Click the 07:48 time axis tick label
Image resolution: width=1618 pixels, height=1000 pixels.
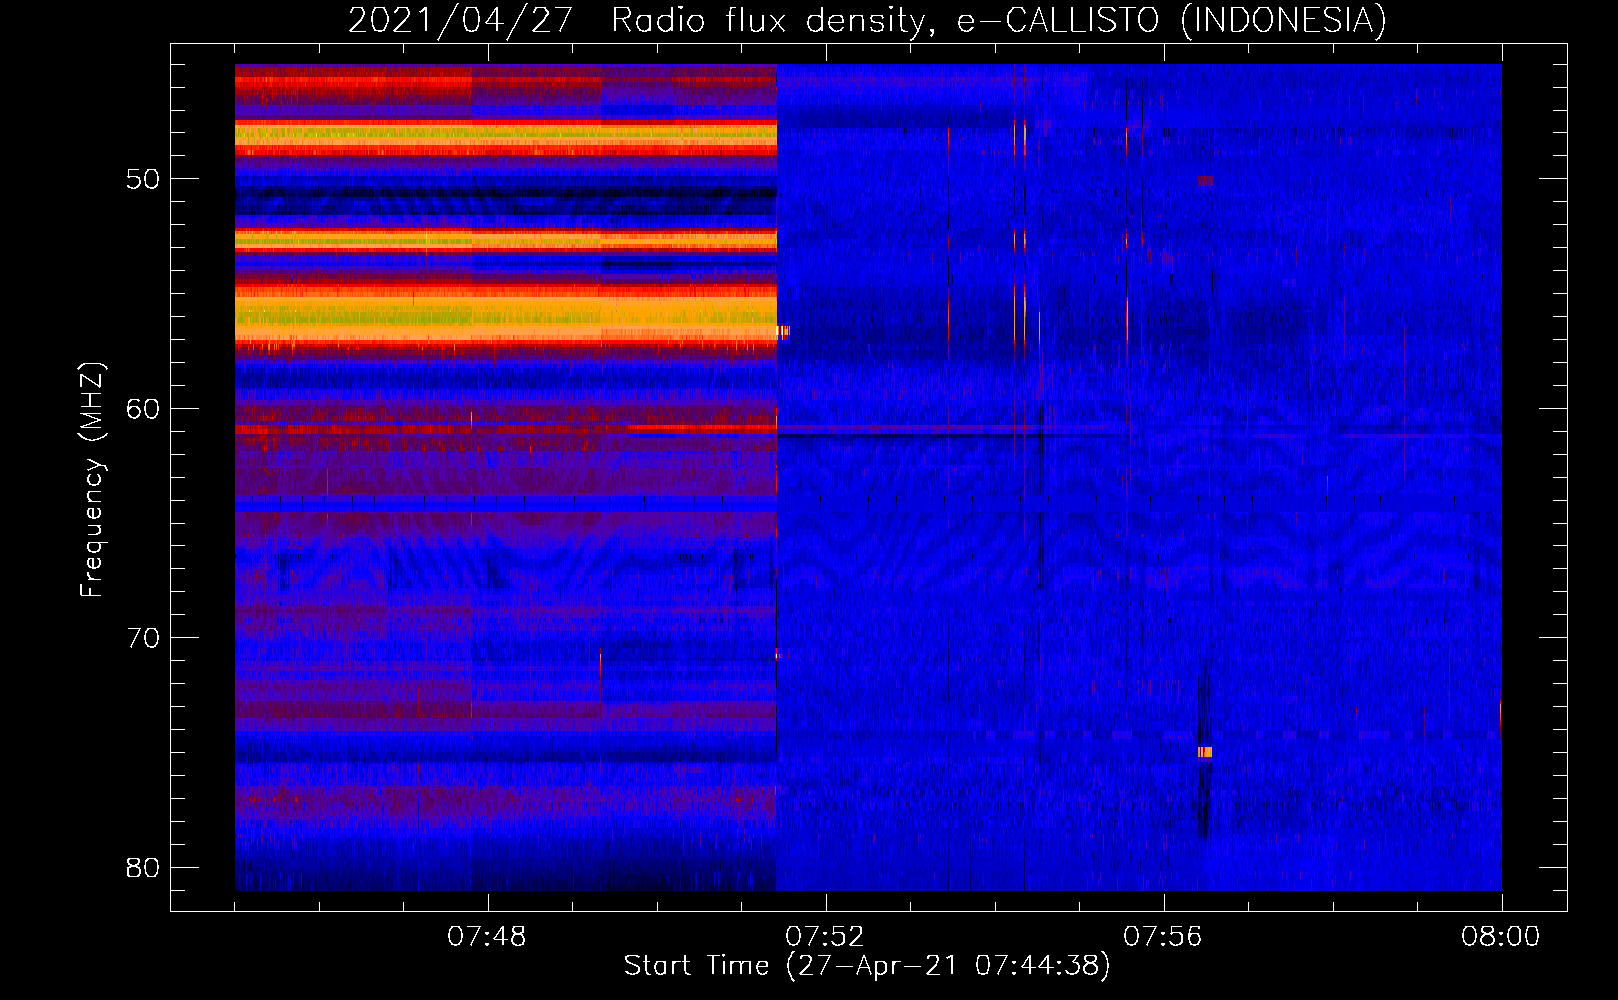486,937
